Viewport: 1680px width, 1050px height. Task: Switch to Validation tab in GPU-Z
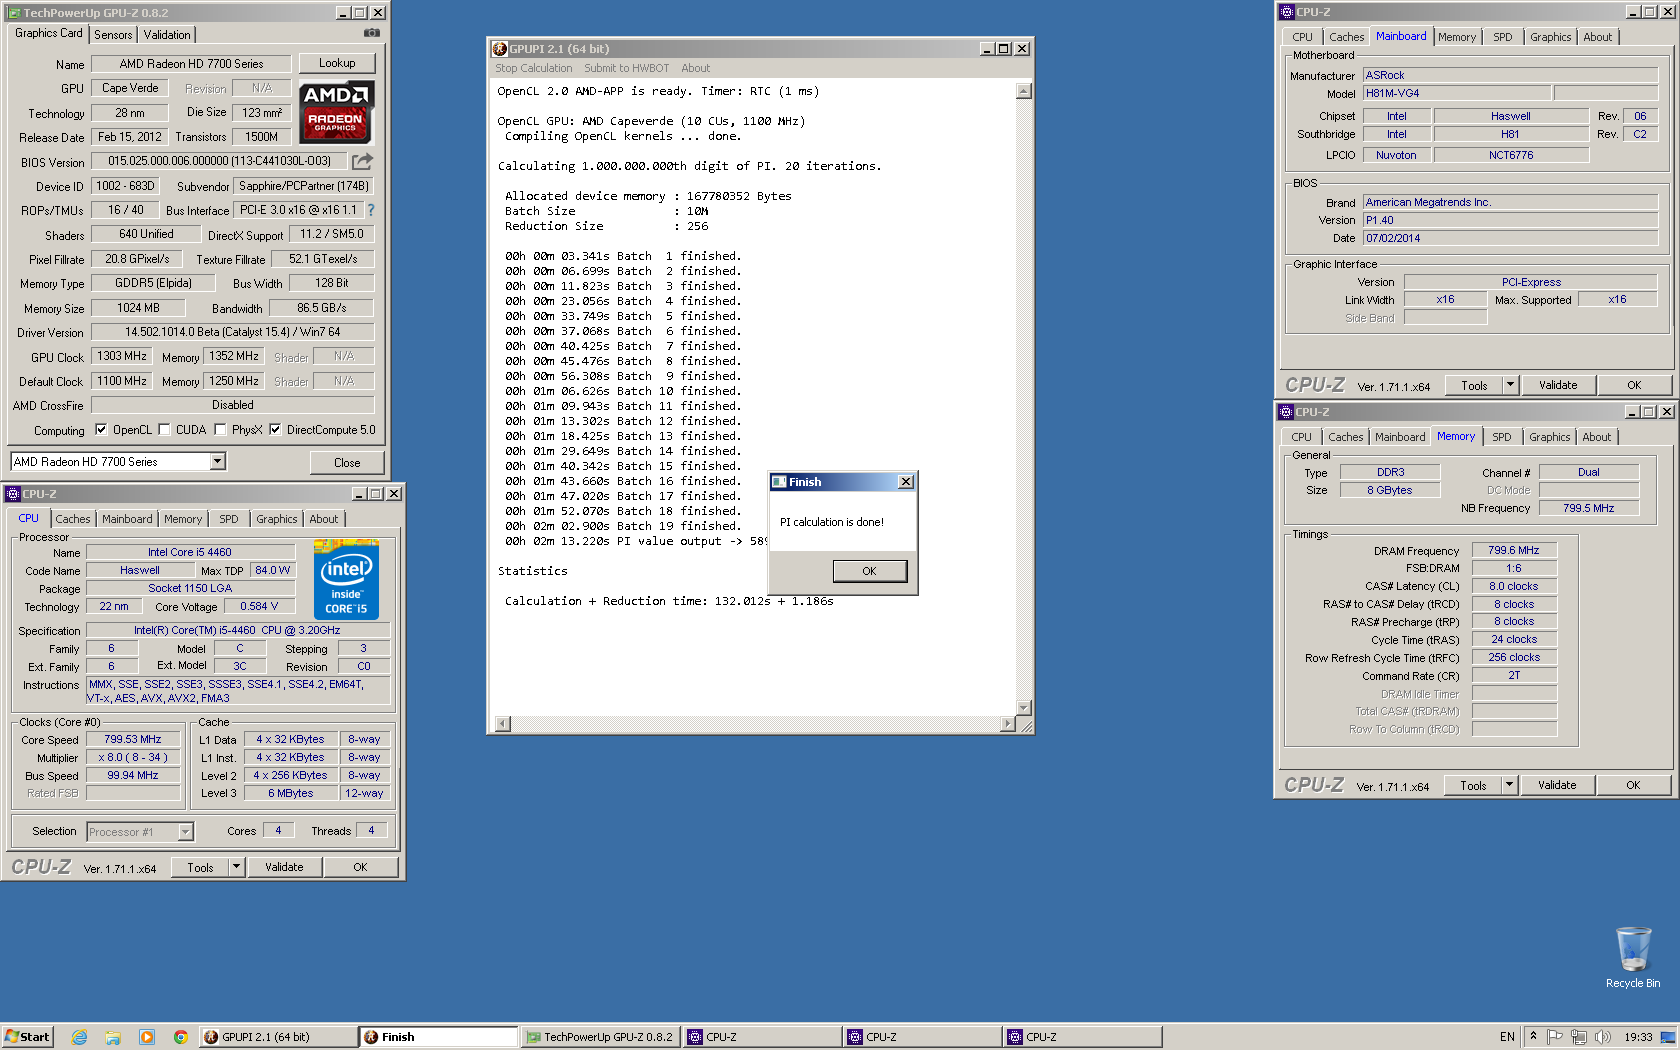point(167,35)
